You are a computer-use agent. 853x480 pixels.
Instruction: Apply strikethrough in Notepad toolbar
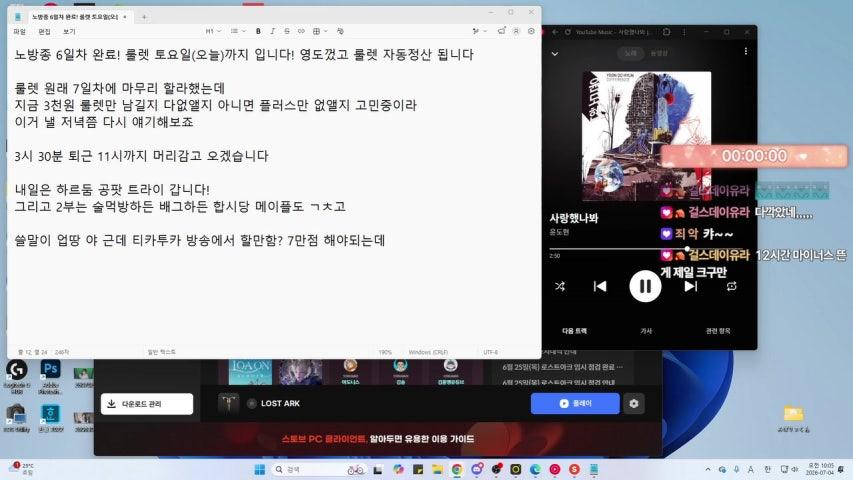coord(287,32)
